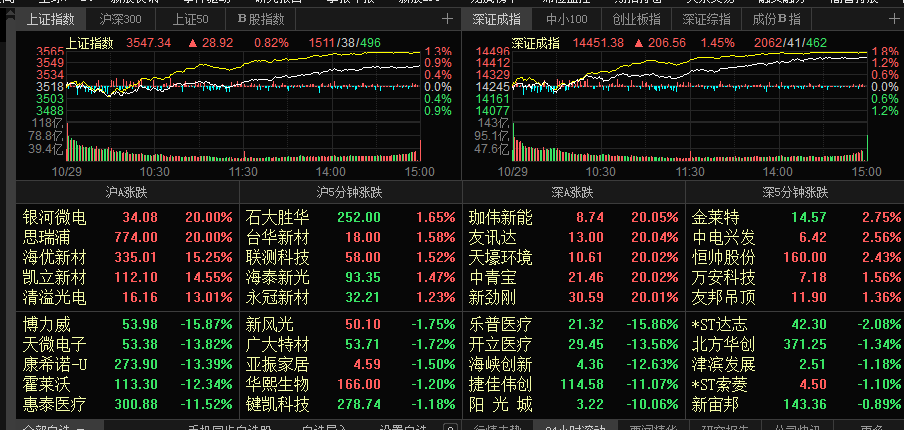The height and width of the screenshot is (430, 904).
Task: Click the 深5分钟涨跌 column header
Action: click(794, 193)
